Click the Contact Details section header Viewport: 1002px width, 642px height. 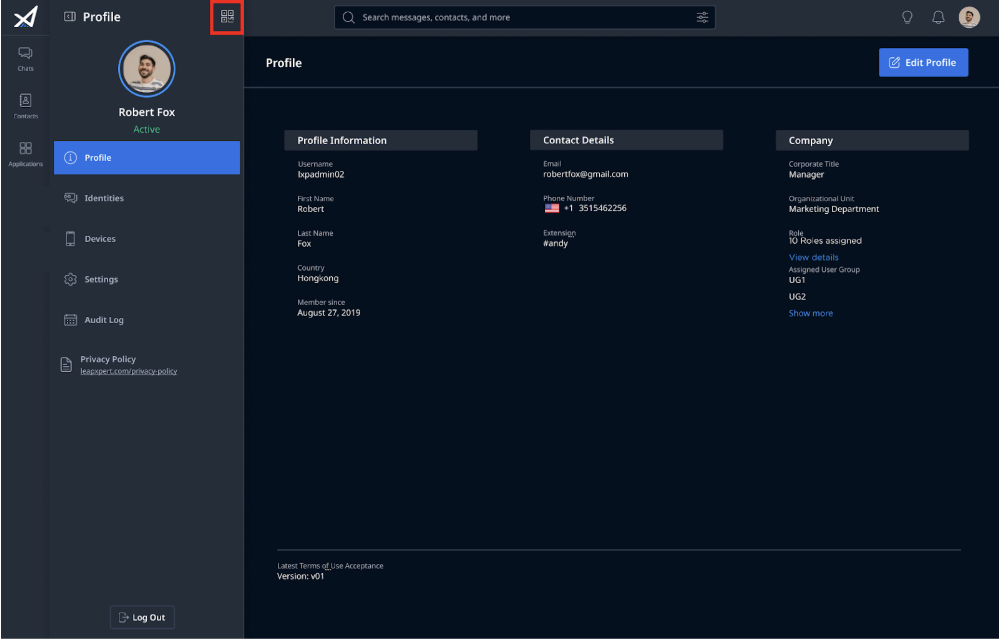pyautogui.click(x=628, y=141)
